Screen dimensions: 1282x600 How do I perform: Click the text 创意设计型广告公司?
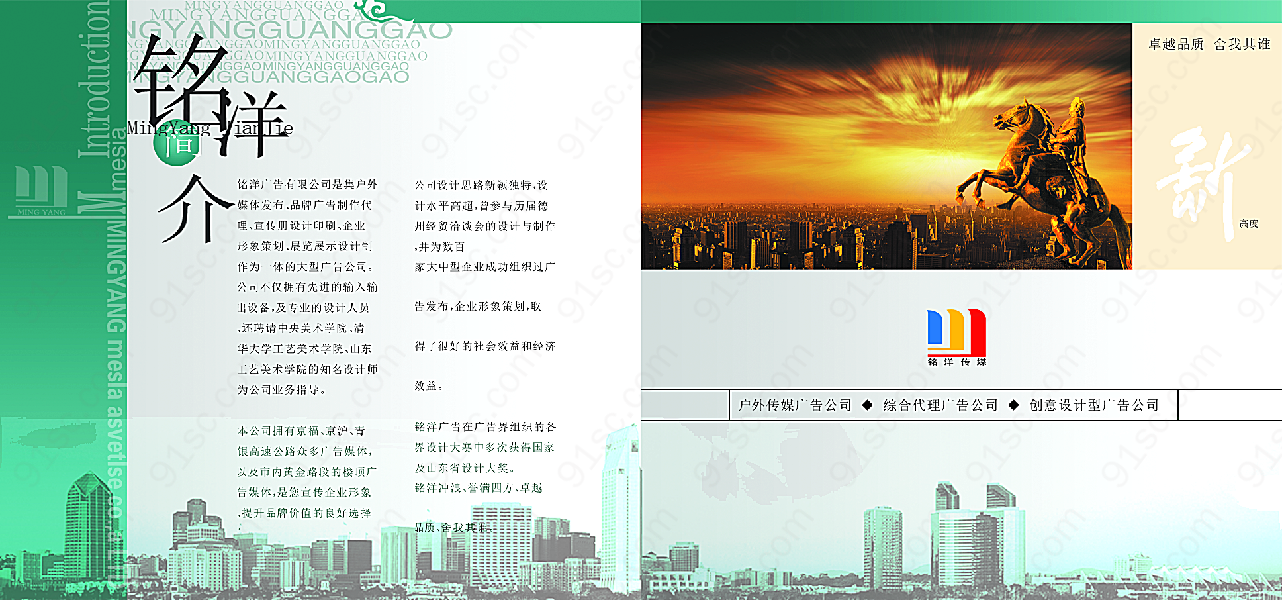[1094, 405]
